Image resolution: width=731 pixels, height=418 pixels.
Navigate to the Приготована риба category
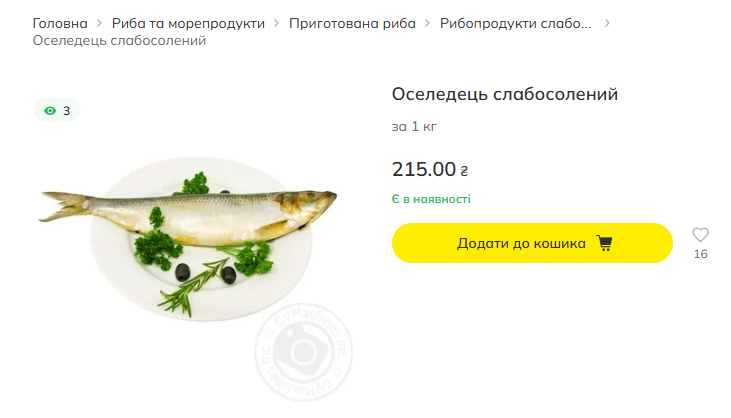[x=352, y=22]
